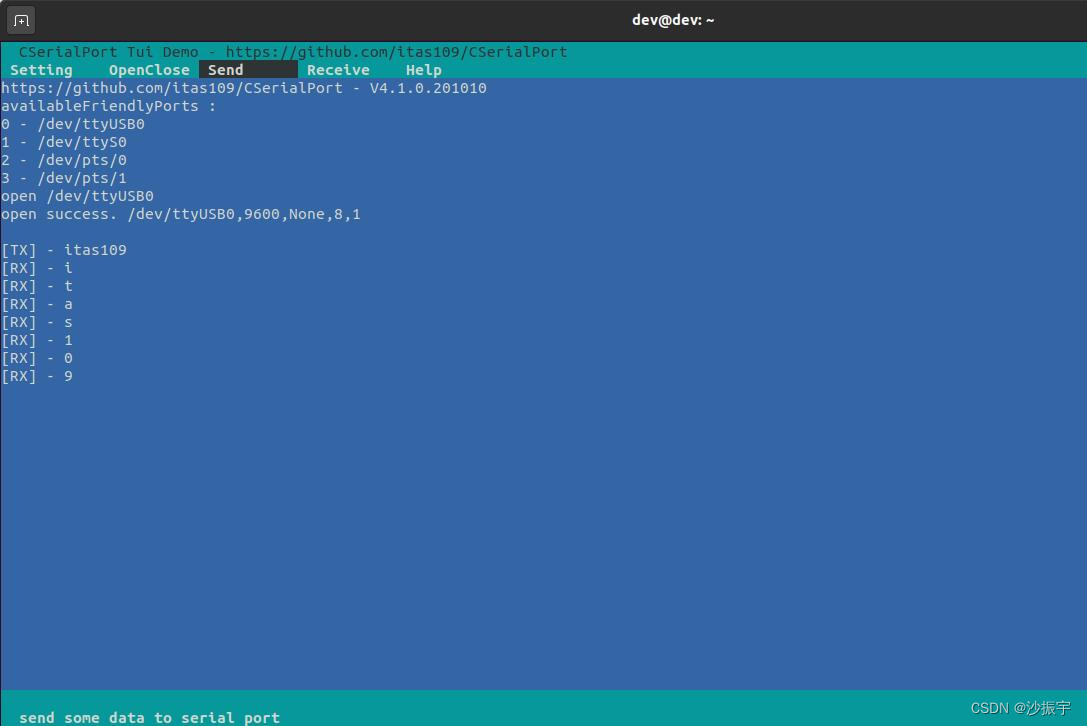Select port 1 - /dev/ttyS0 entry
1087x726 pixels.
(x=63, y=142)
